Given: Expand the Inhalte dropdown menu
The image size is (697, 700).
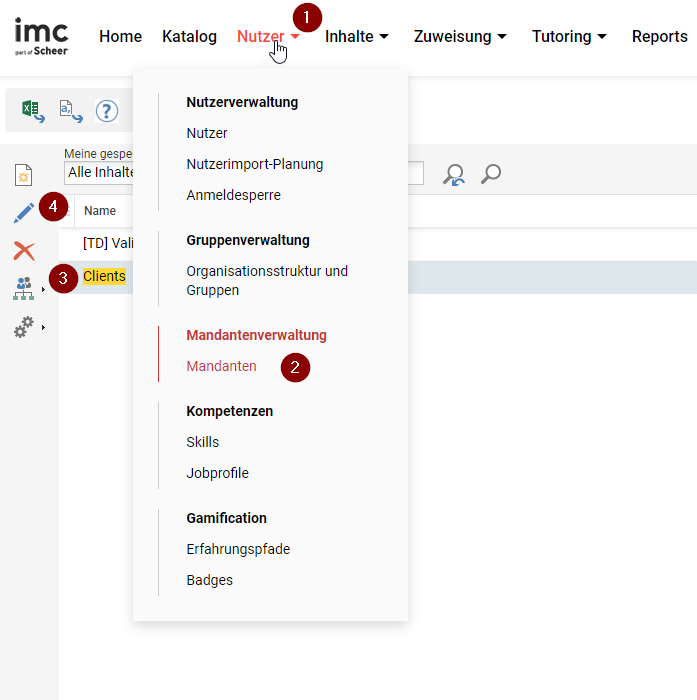Looking at the screenshot, I should click(x=356, y=37).
